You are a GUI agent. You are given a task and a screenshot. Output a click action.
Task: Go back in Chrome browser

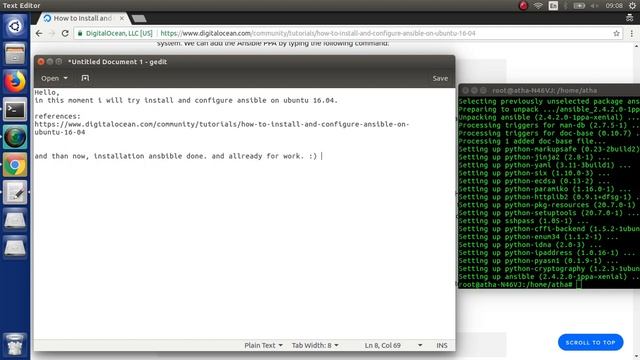tap(39, 33)
